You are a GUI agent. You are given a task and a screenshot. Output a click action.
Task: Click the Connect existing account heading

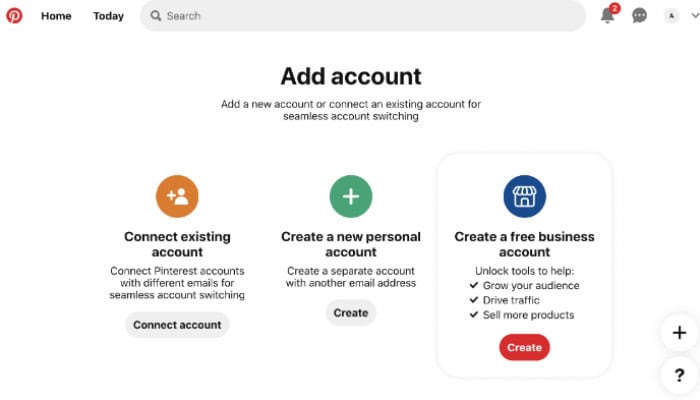click(177, 244)
